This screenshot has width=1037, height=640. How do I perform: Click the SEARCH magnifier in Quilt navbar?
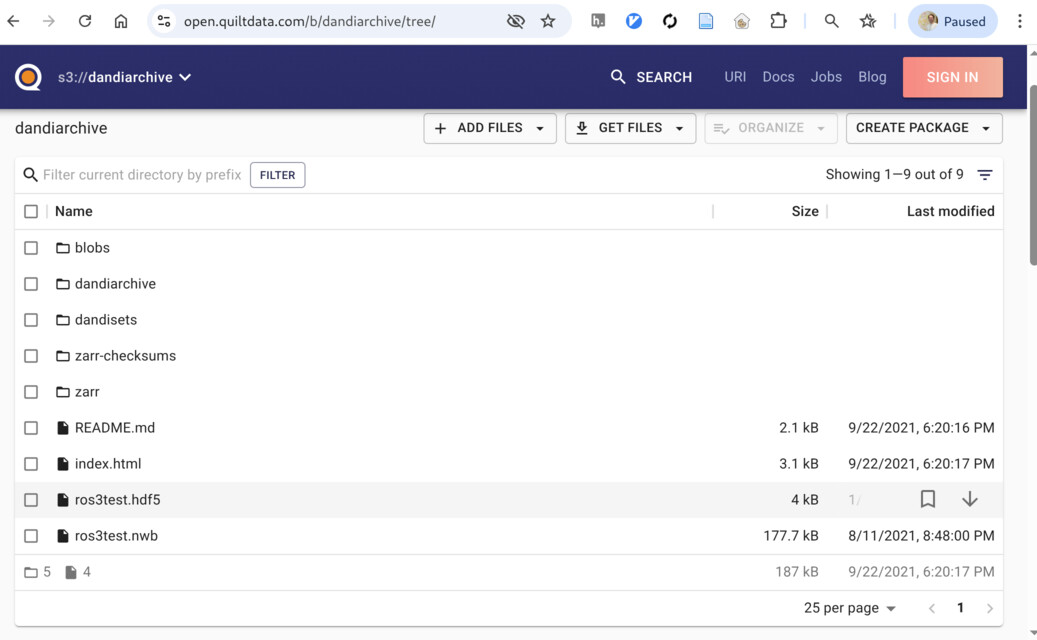[x=618, y=77]
